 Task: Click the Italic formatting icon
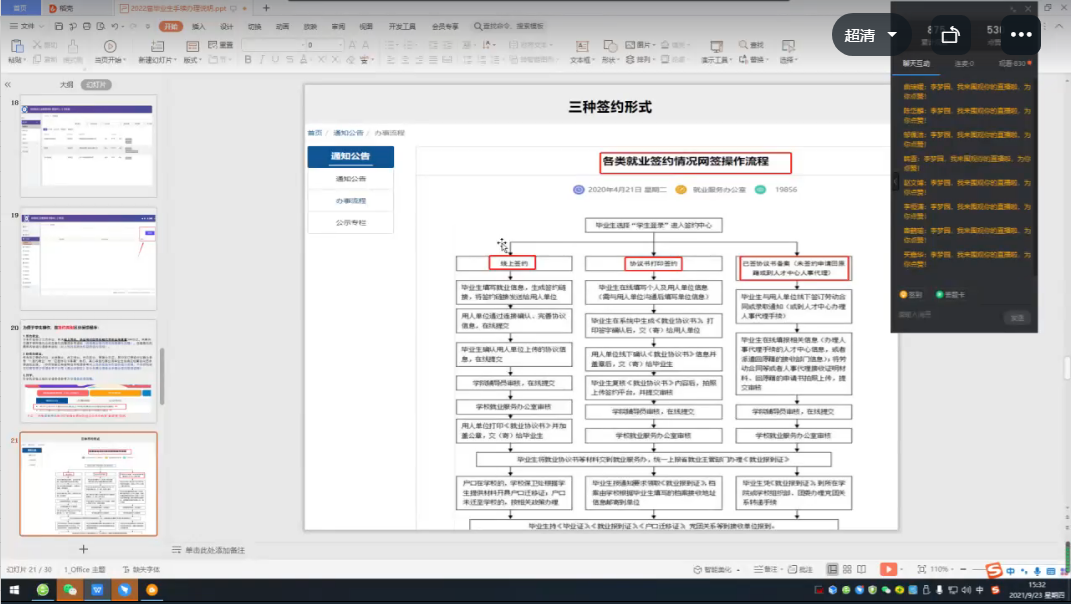click(x=262, y=60)
